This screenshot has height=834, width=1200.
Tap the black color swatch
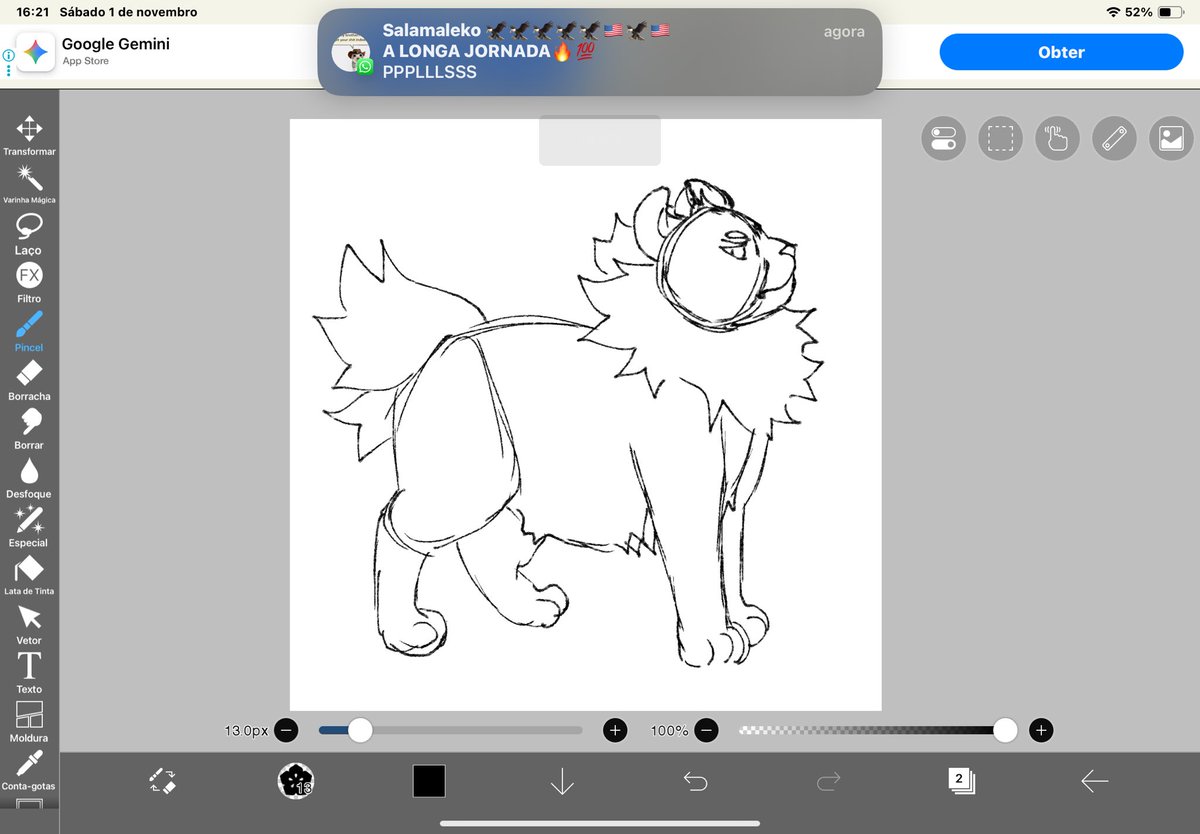point(429,781)
